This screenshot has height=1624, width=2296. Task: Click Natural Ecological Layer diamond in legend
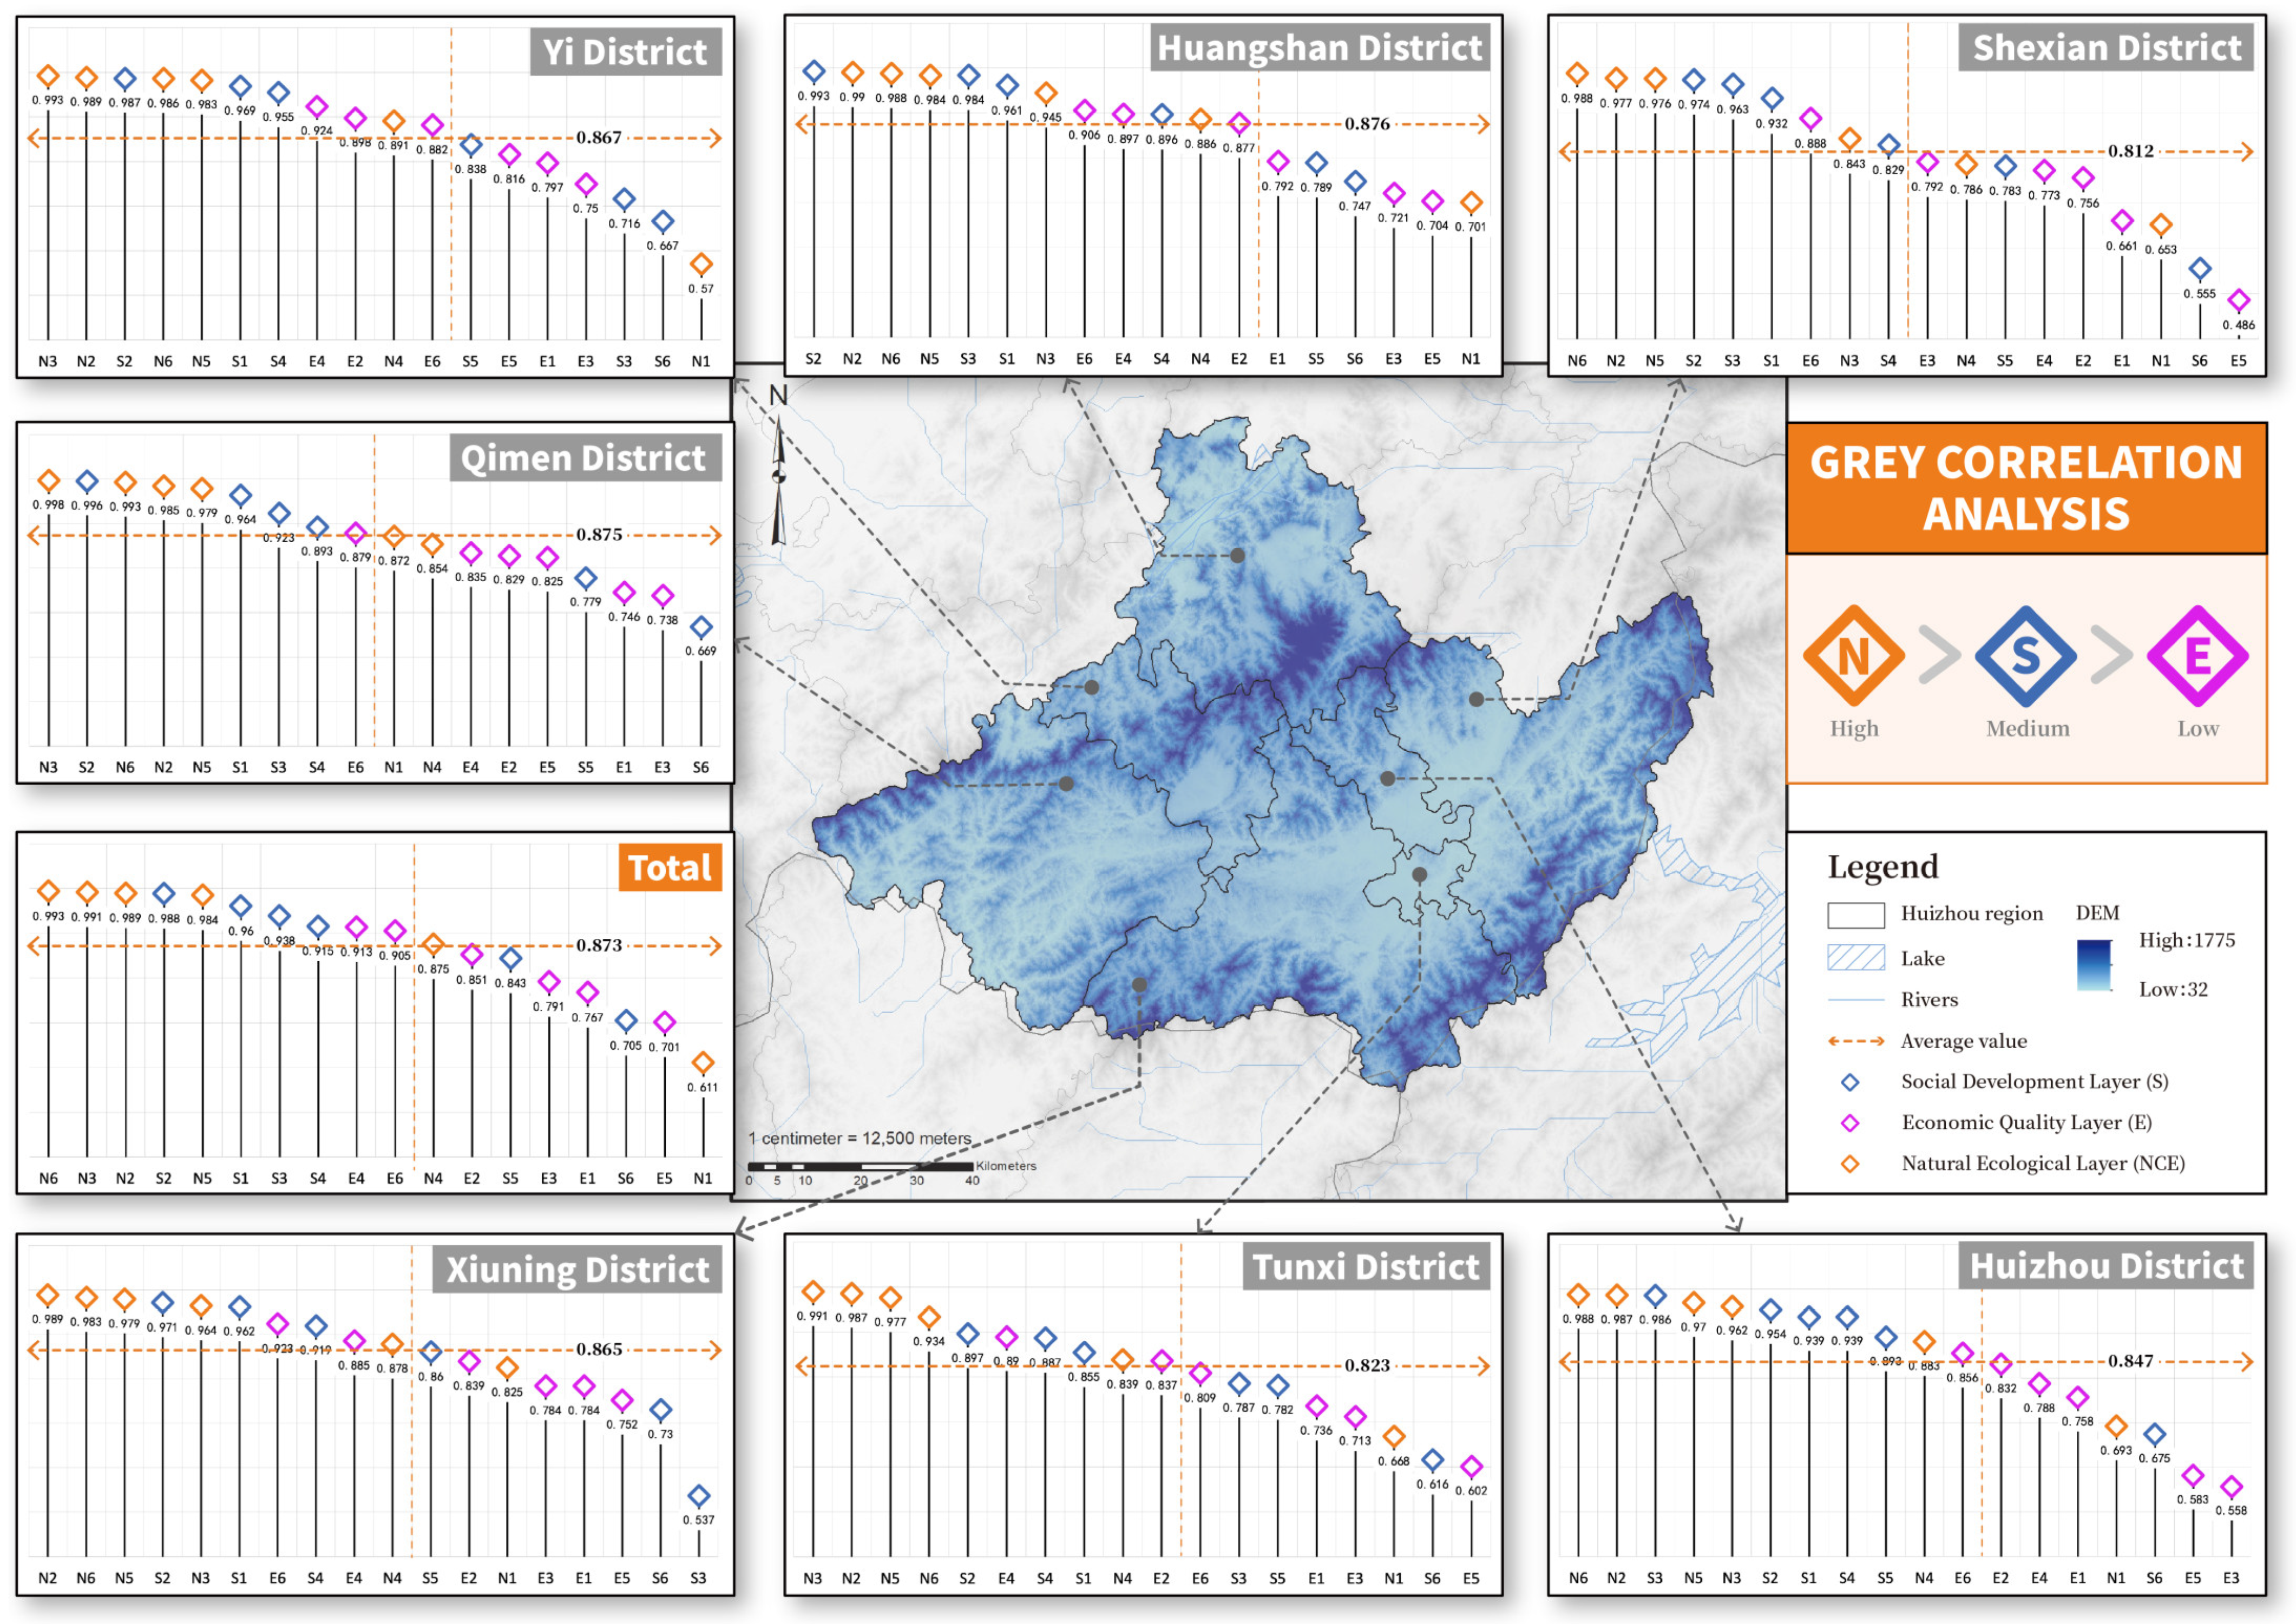1850,1164
